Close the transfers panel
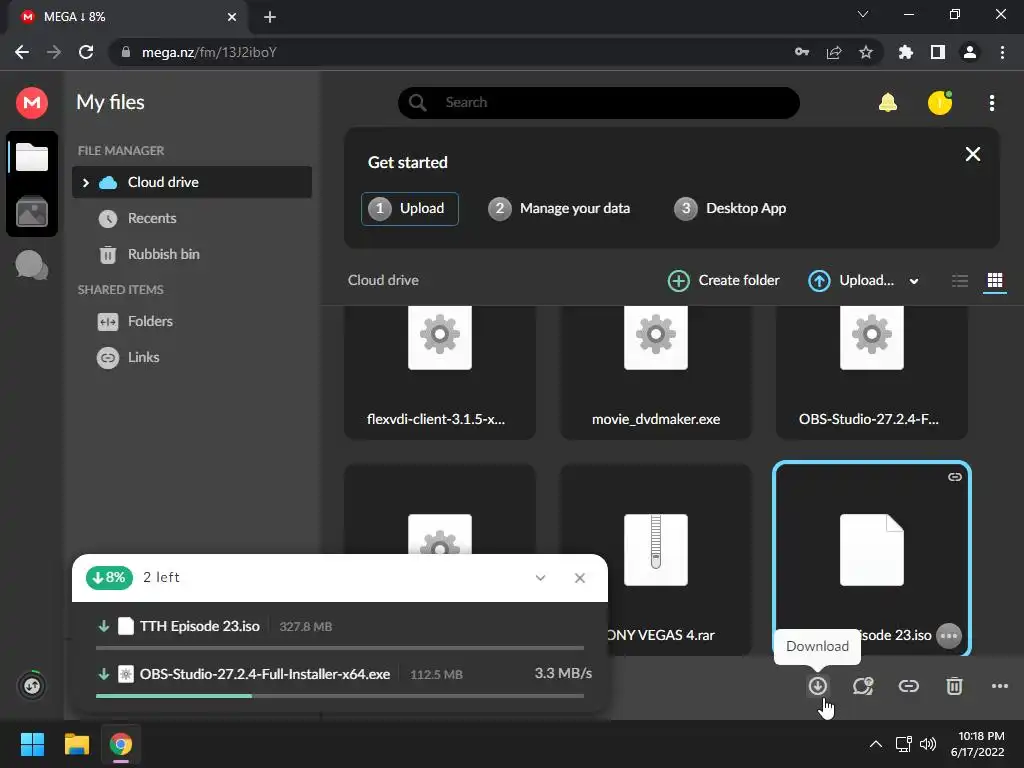Image resolution: width=1024 pixels, height=768 pixels. [x=579, y=578]
